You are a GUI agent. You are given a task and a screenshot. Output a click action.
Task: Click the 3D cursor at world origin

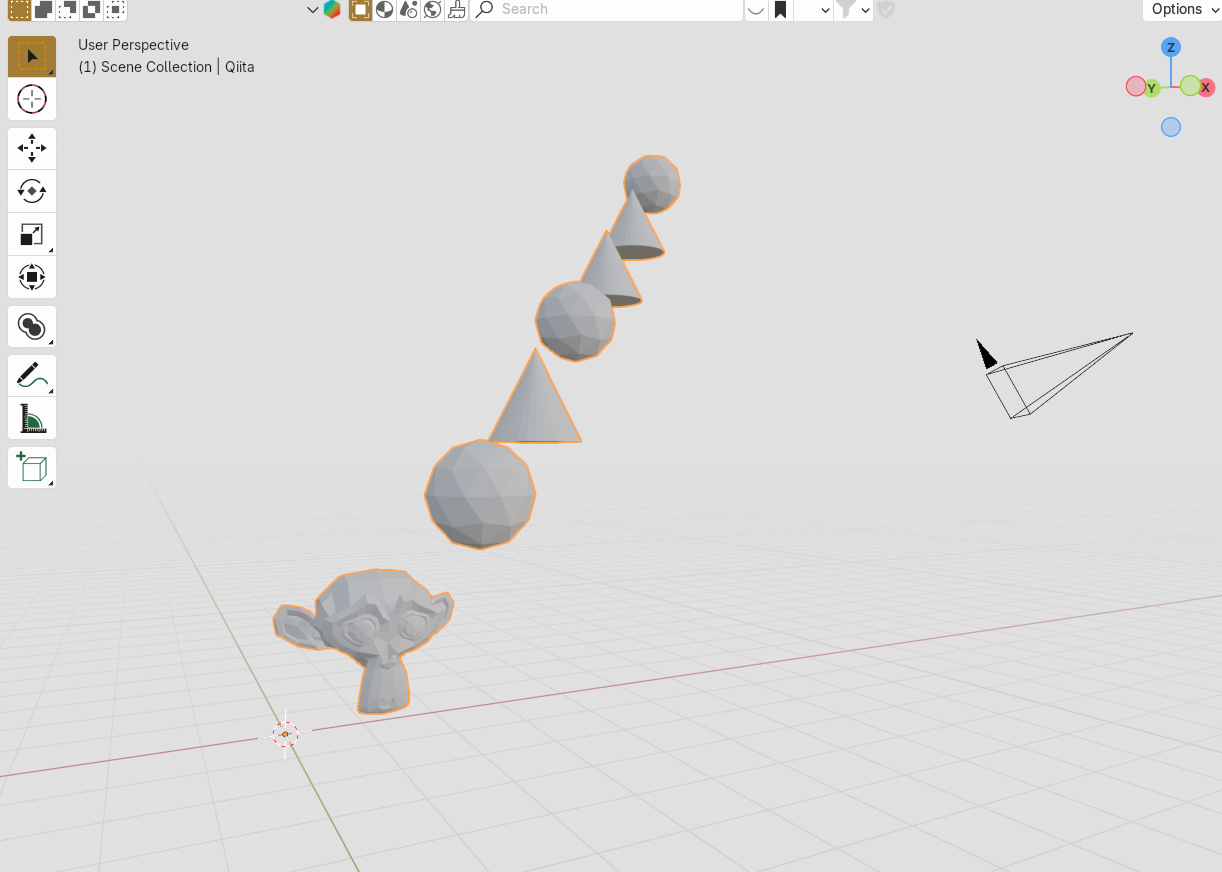point(285,734)
